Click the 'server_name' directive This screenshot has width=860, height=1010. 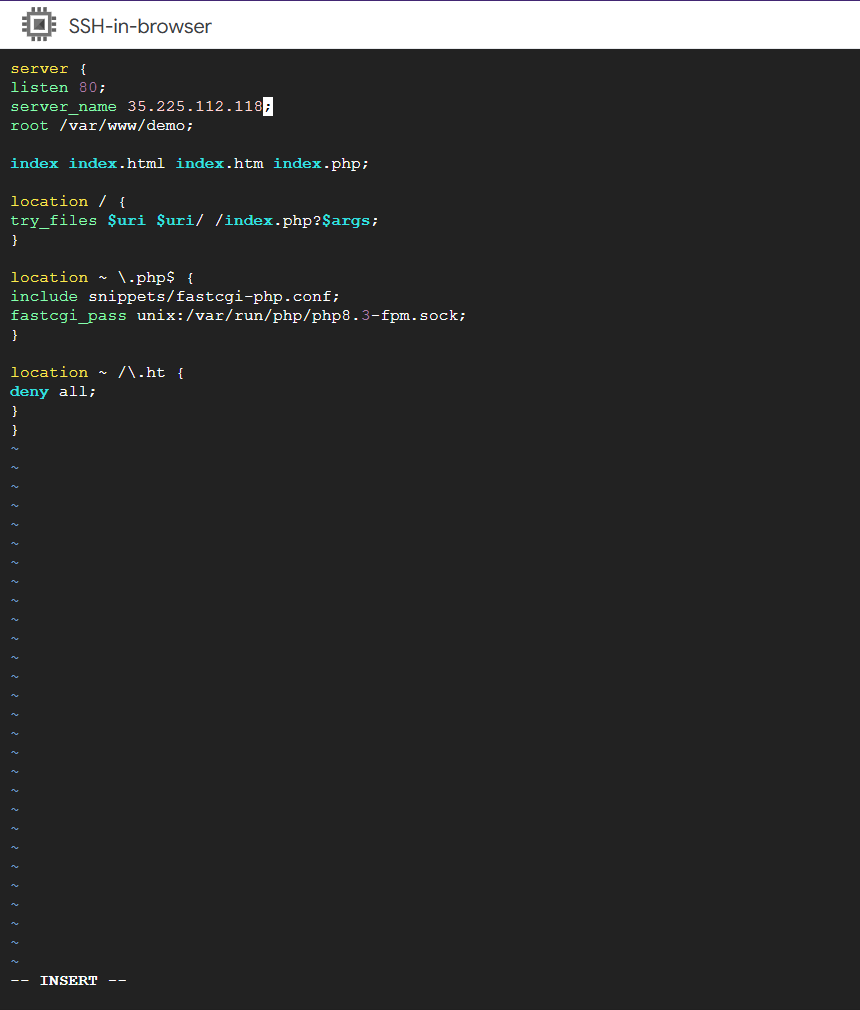(x=63, y=107)
